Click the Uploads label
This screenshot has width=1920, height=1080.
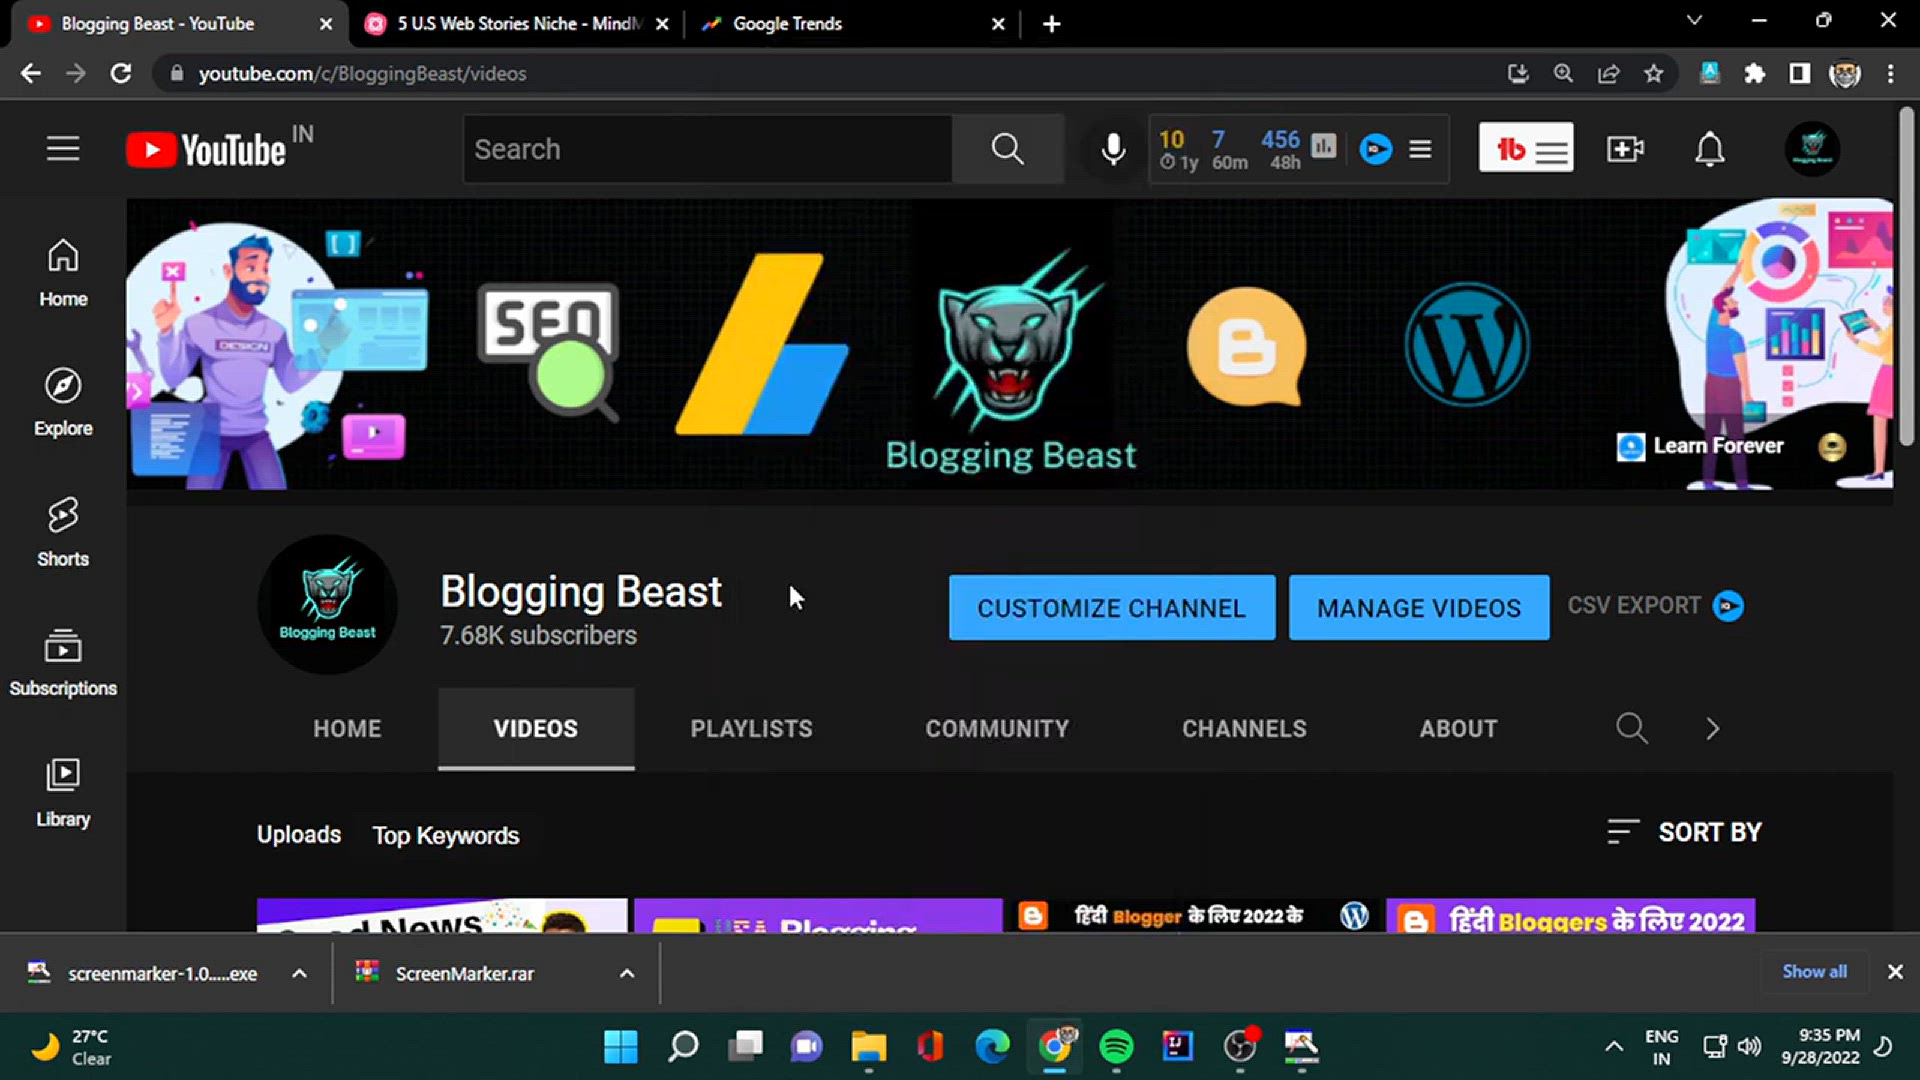click(x=299, y=834)
